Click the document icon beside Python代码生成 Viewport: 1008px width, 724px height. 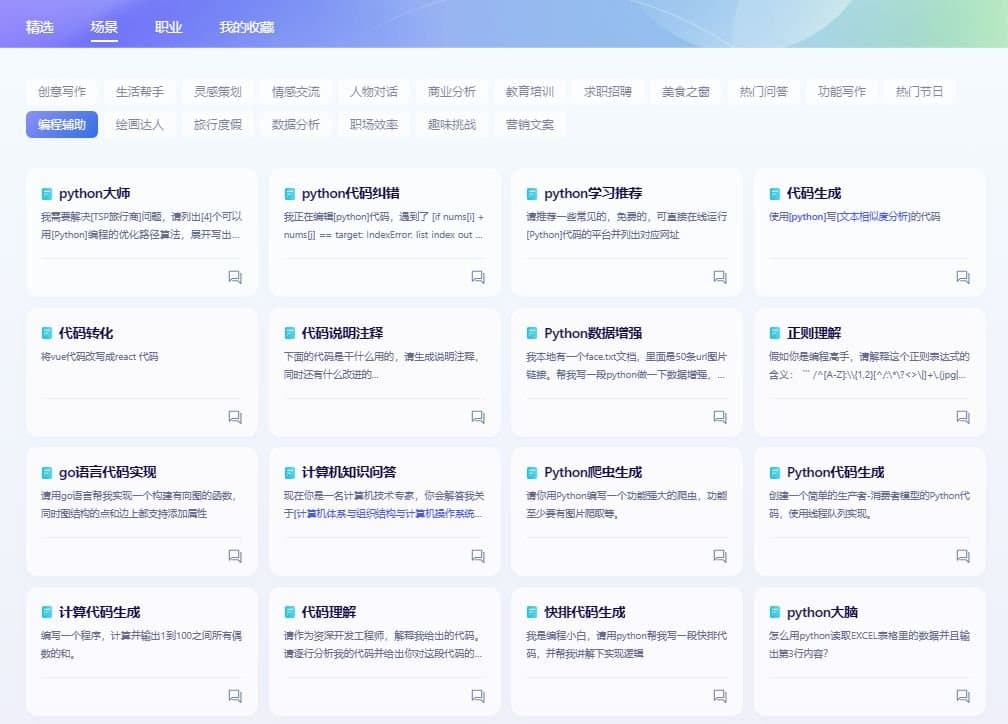[x=775, y=473]
